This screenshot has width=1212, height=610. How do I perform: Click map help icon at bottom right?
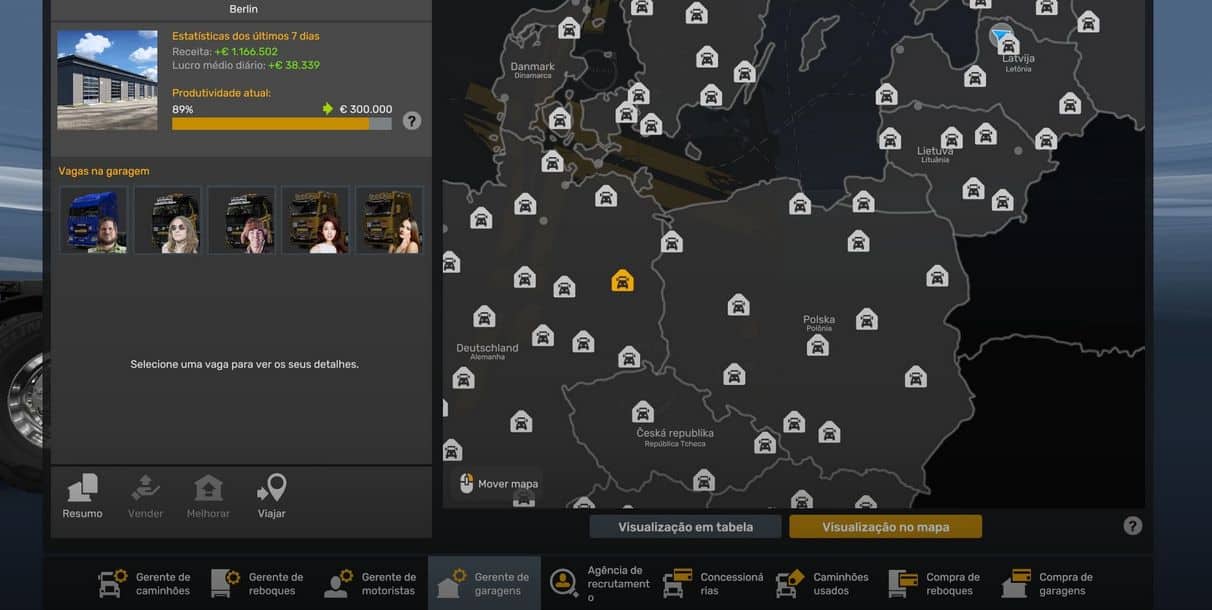[x=1132, y=526]
